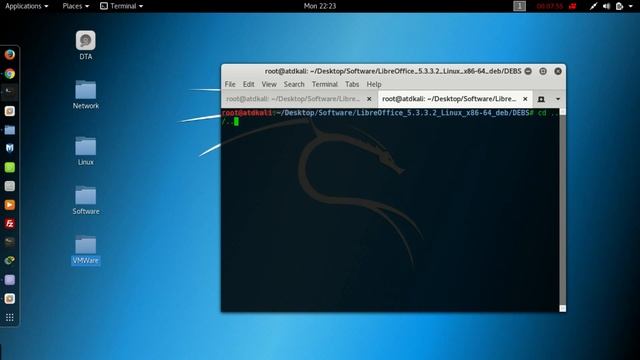Close the terminal window

click(x=558, y=71)
